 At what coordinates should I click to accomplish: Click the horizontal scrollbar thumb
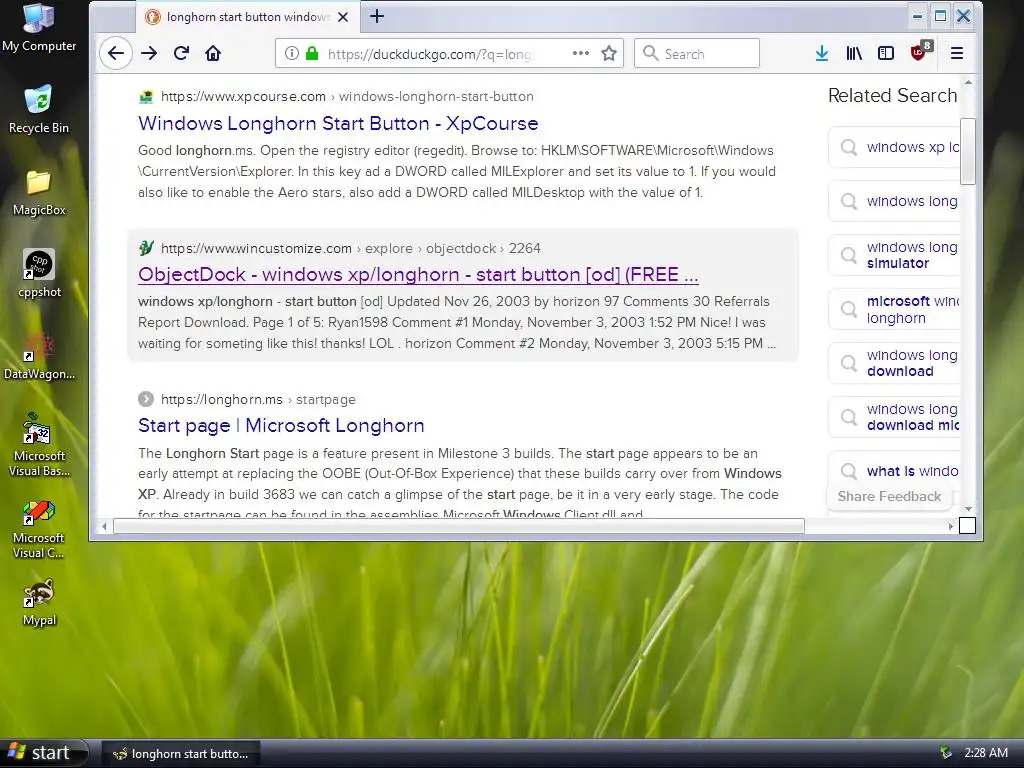click(458, 526)
